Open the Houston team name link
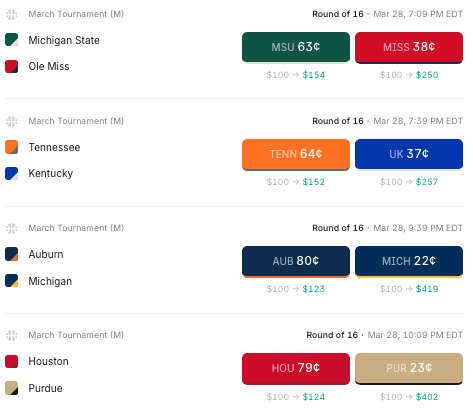 tap(48, 361)
